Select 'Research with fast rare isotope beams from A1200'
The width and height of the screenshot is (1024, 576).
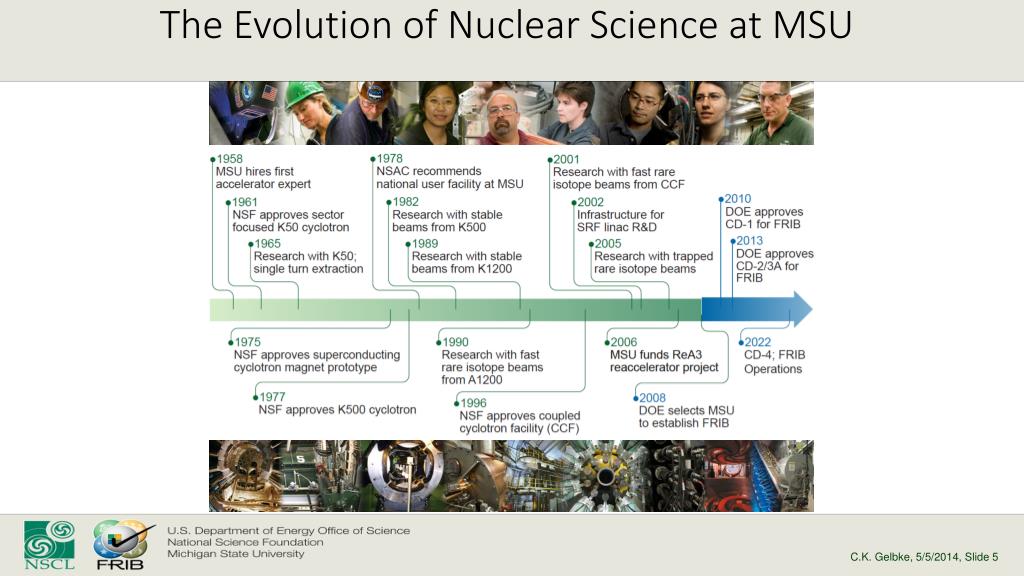click(x=492, y=367)
